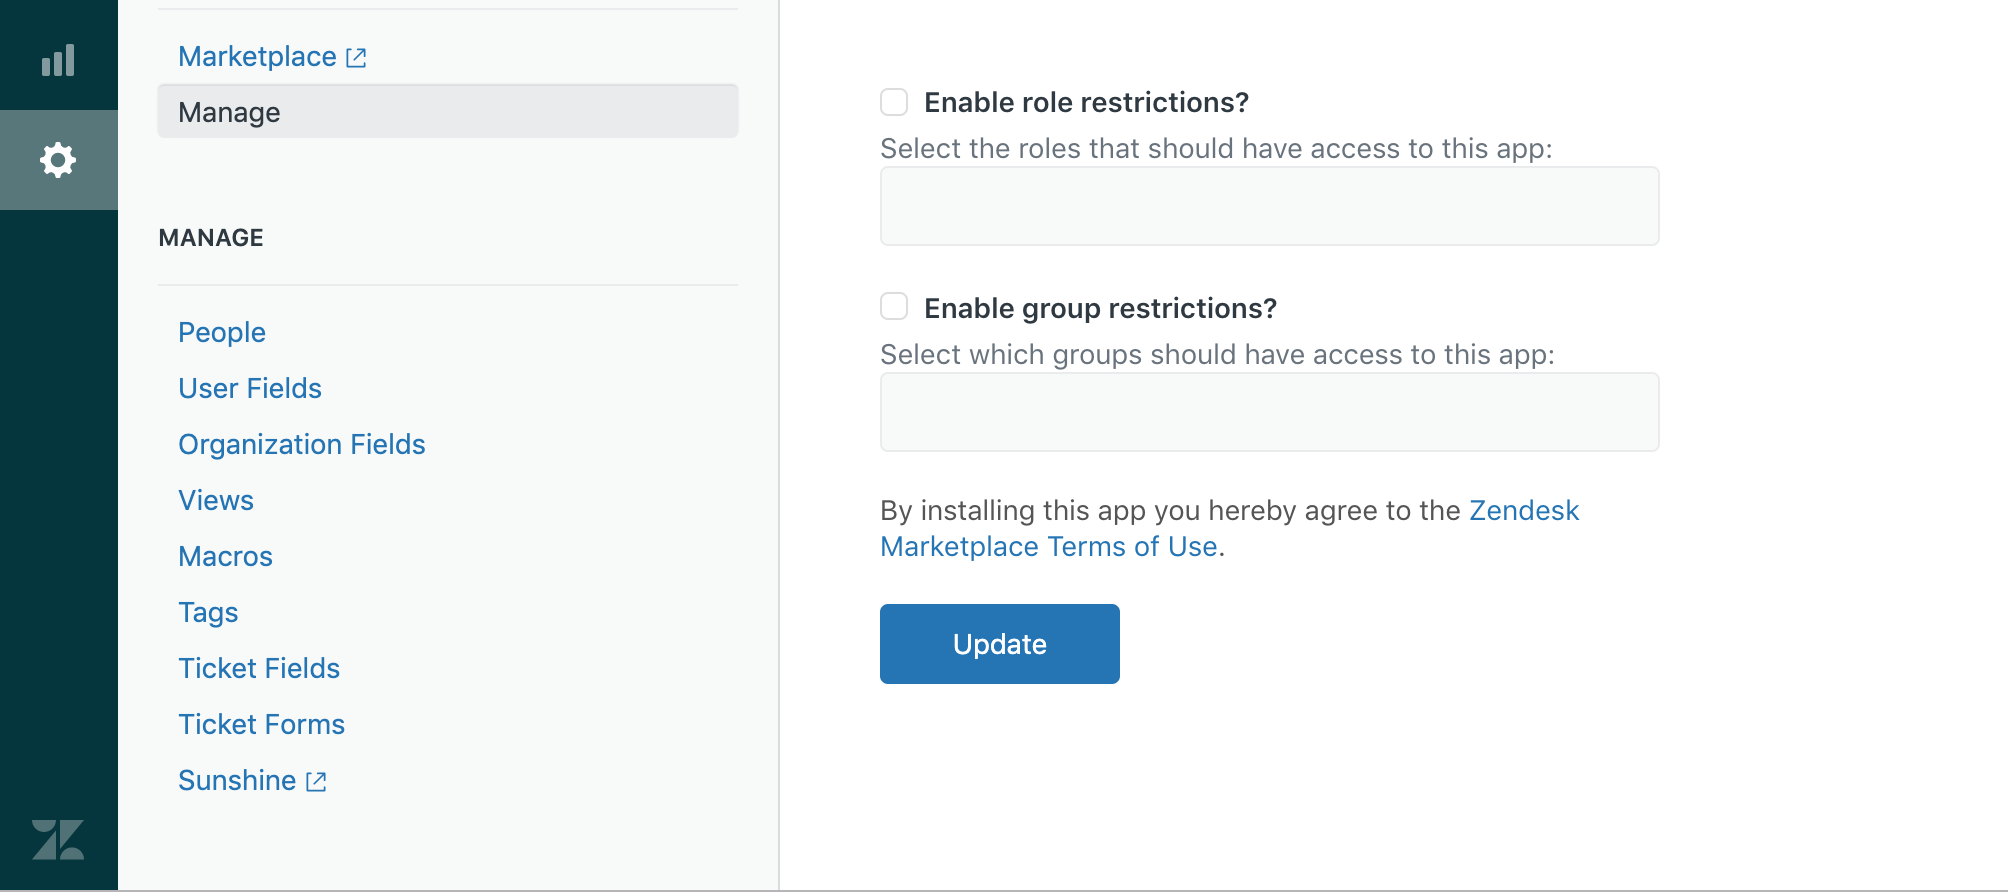Enable group restrictions checkbox
The width and height of the screenshot is (2008, 892).
[894, 307]
